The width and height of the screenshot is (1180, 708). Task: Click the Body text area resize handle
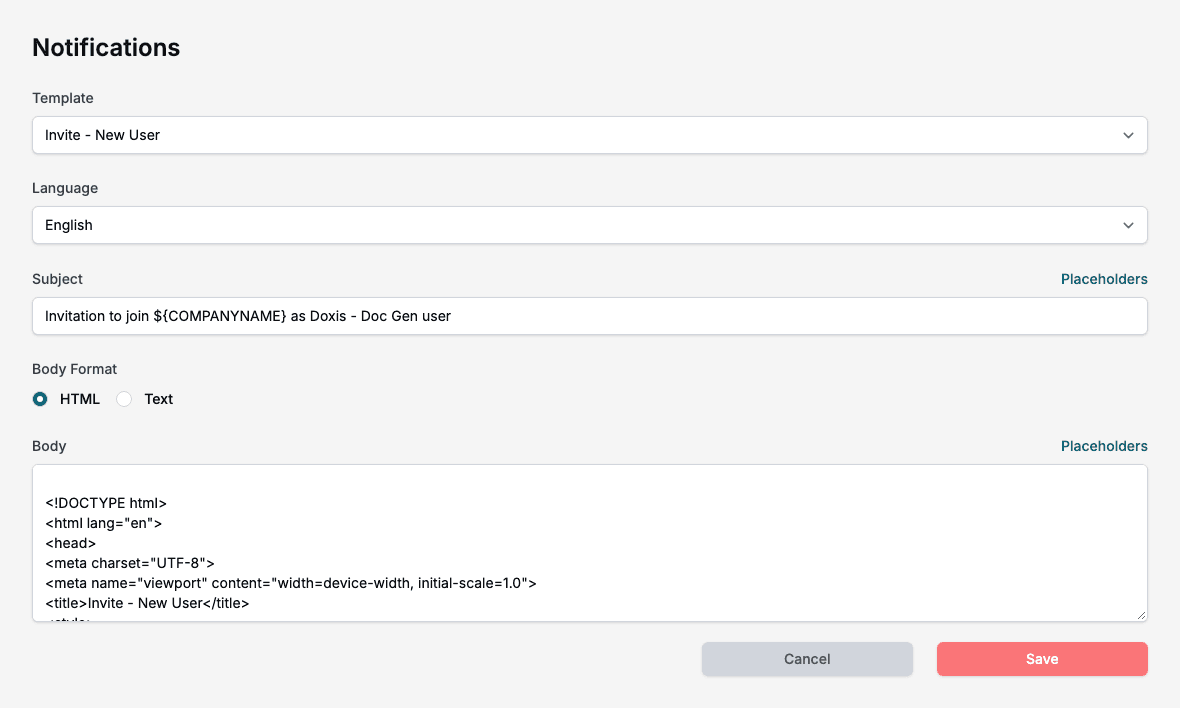click(x=1141, y=615)
